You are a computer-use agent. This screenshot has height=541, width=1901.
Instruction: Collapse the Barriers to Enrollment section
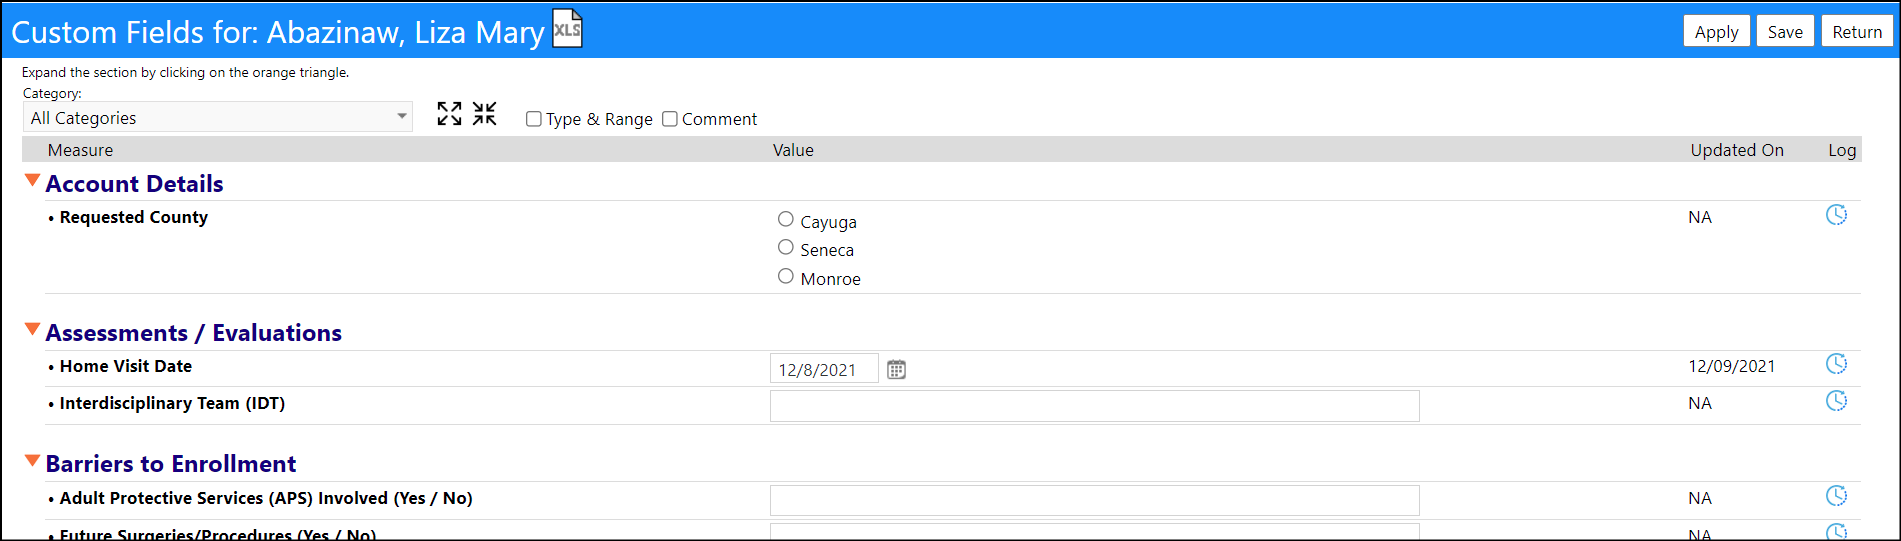click(x=32, y=461)
